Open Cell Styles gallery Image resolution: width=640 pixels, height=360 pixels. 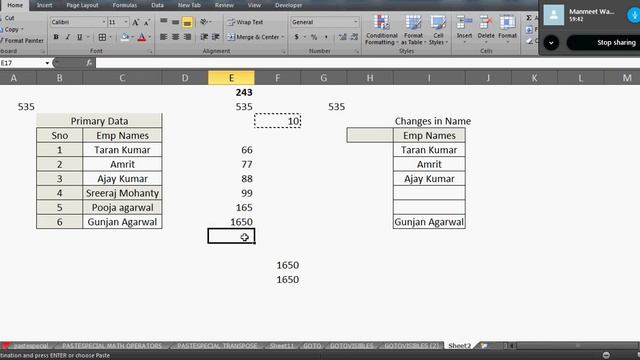point(438,30)
